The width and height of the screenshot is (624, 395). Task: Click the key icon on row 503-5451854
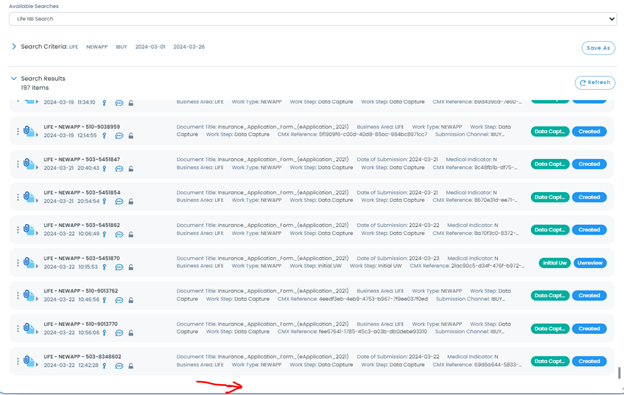click(104, 201)
